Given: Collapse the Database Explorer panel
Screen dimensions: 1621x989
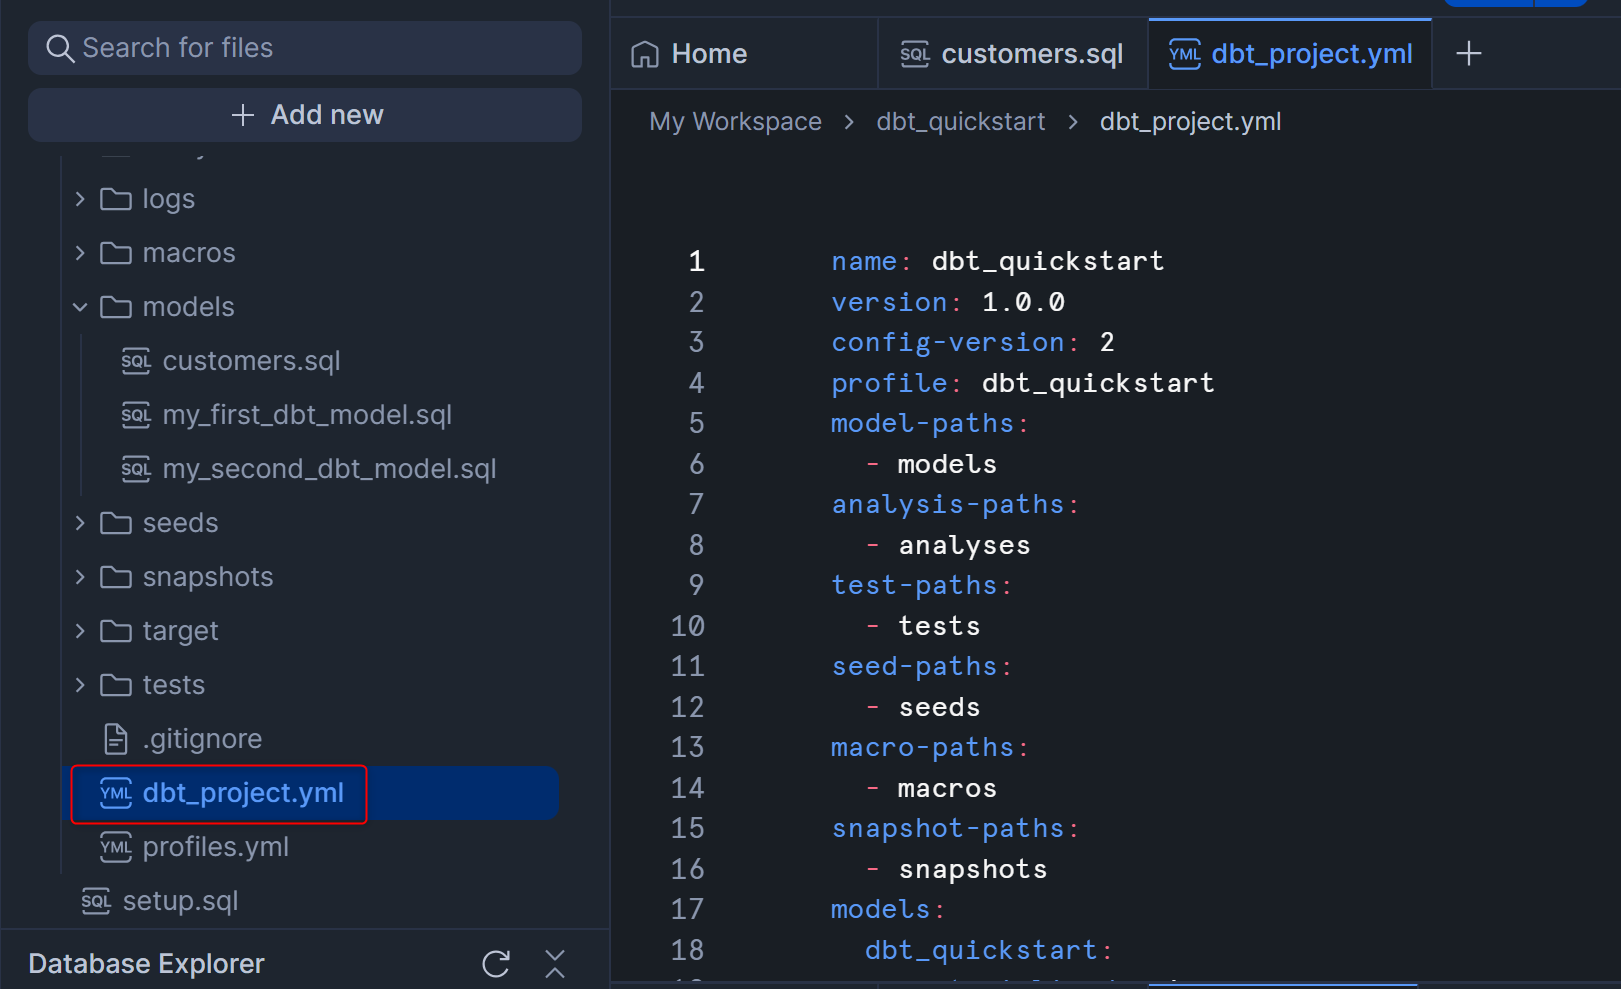Looking at the screenshot, I should tap(555, 963).
